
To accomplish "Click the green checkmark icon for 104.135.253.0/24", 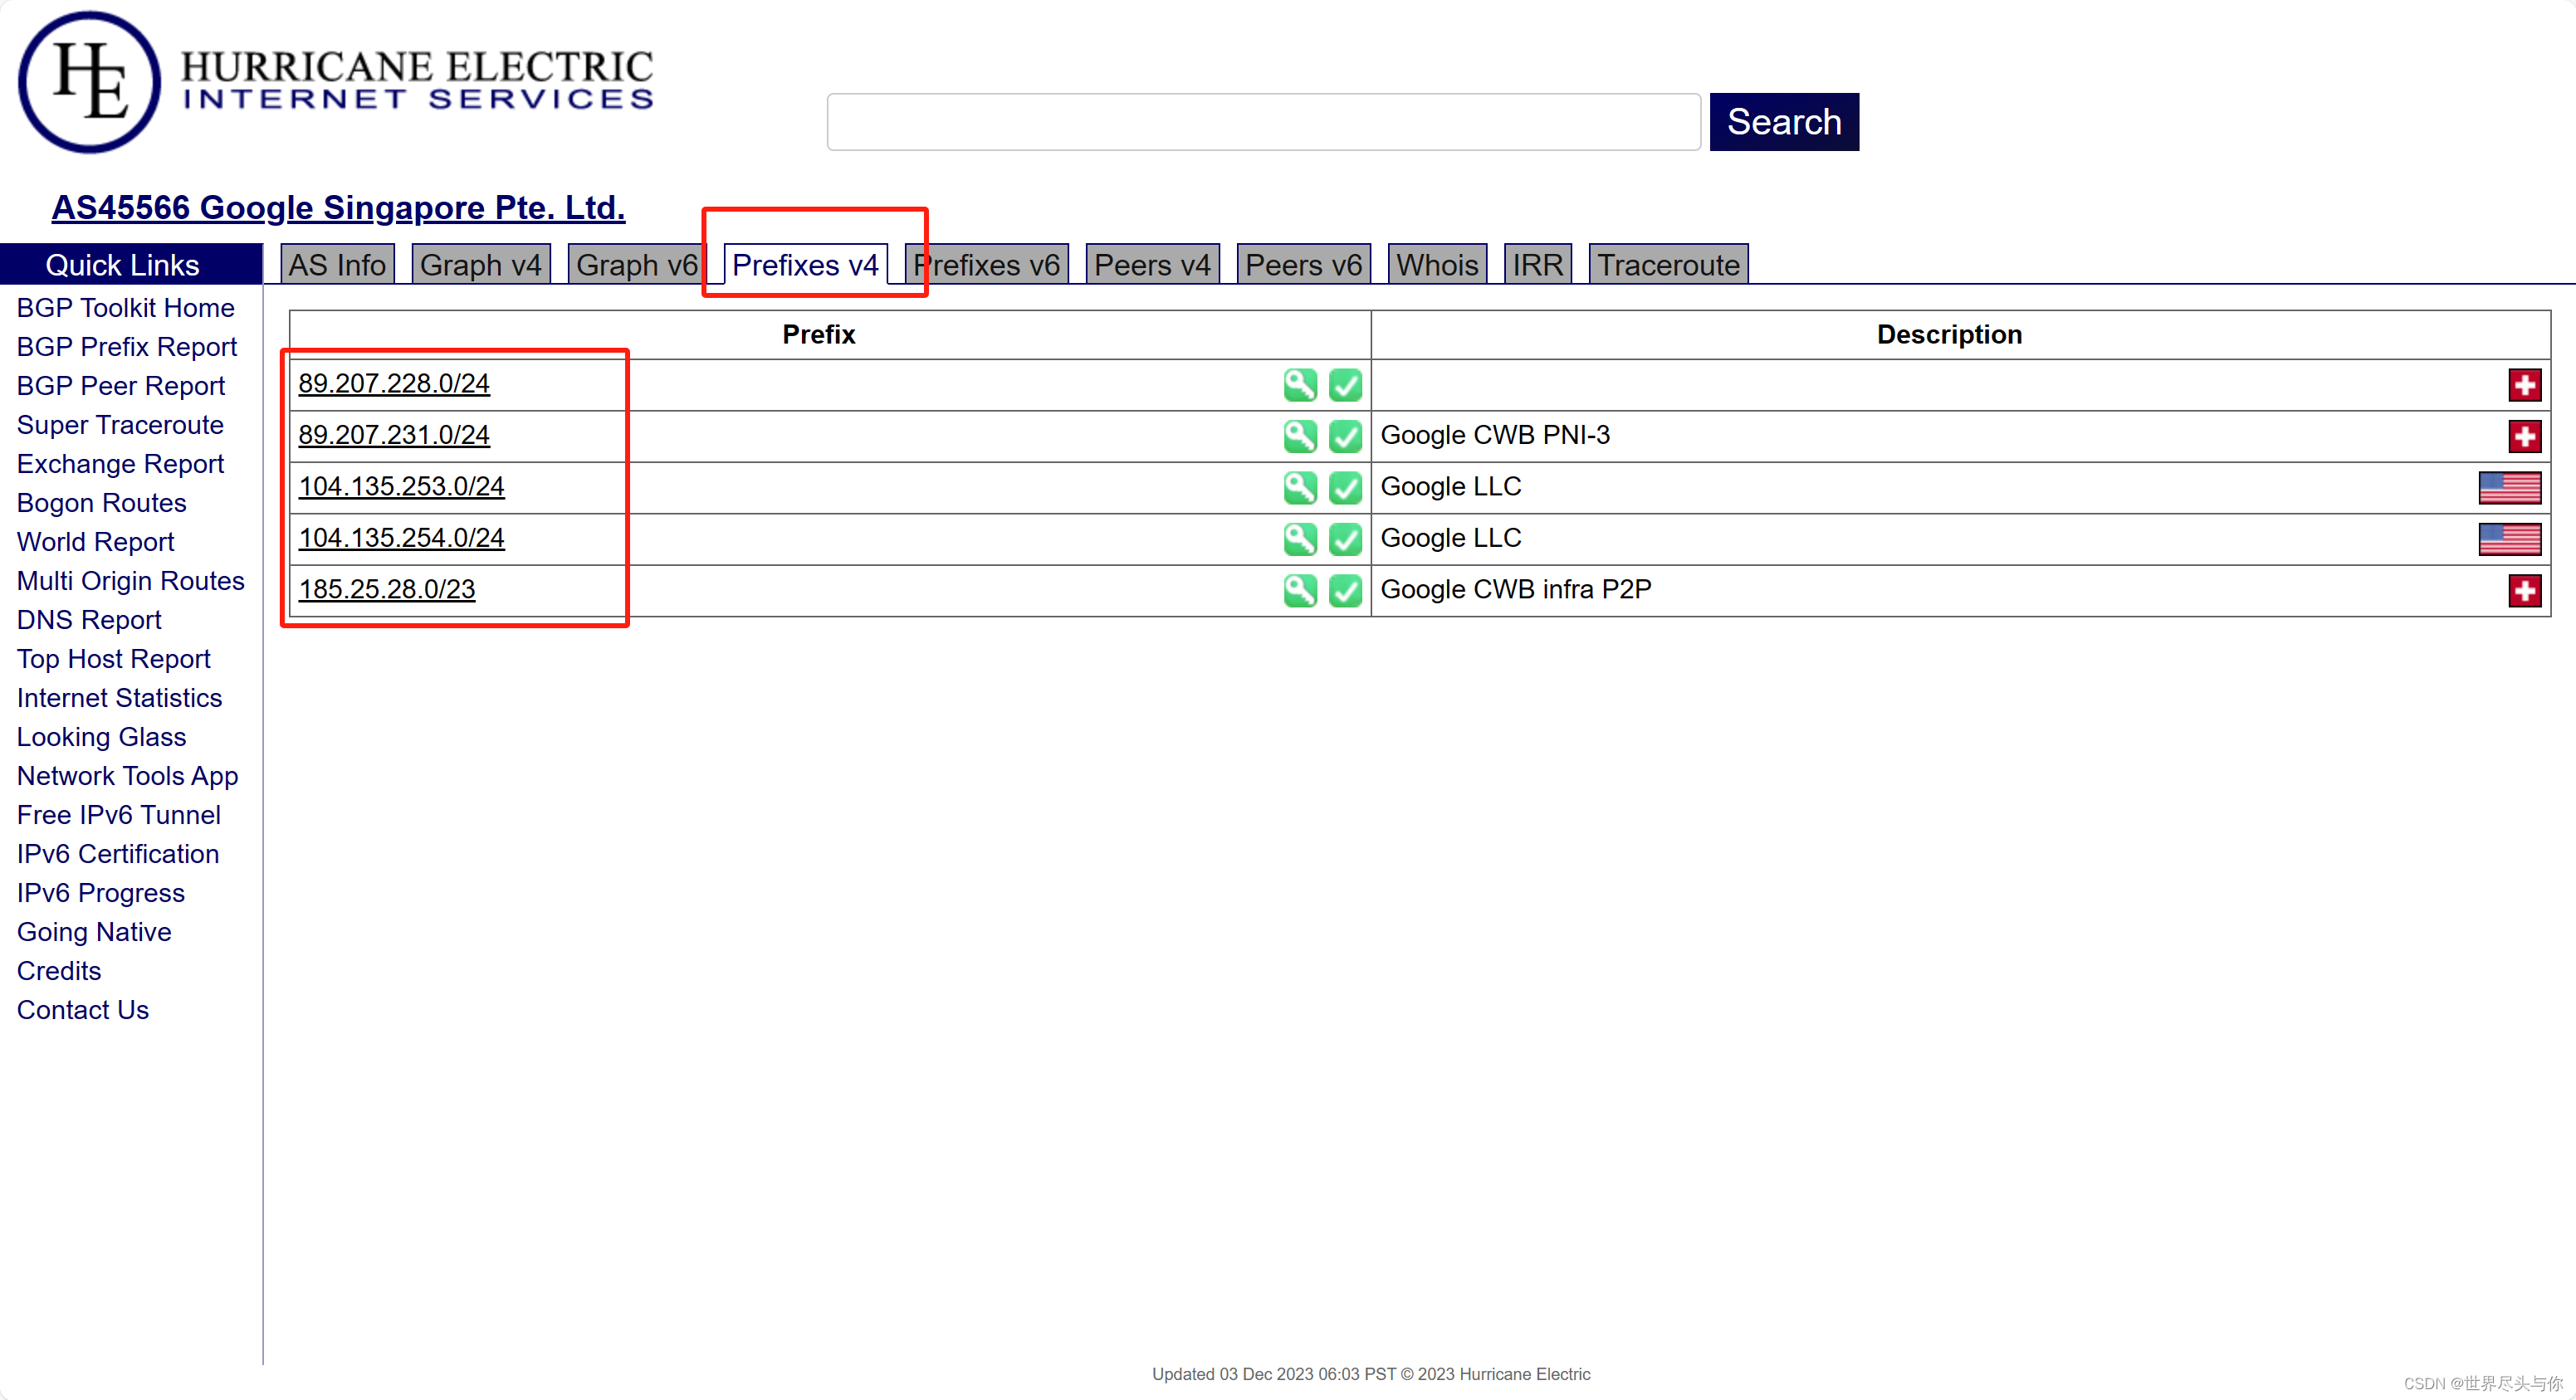I will click(1345, 488).
